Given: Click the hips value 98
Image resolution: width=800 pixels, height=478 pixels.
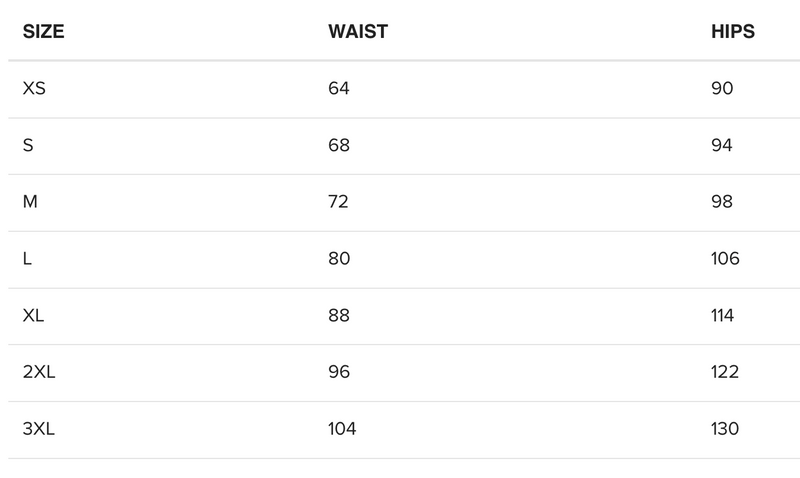Looking at the screenshot, I should coord(722,202).
